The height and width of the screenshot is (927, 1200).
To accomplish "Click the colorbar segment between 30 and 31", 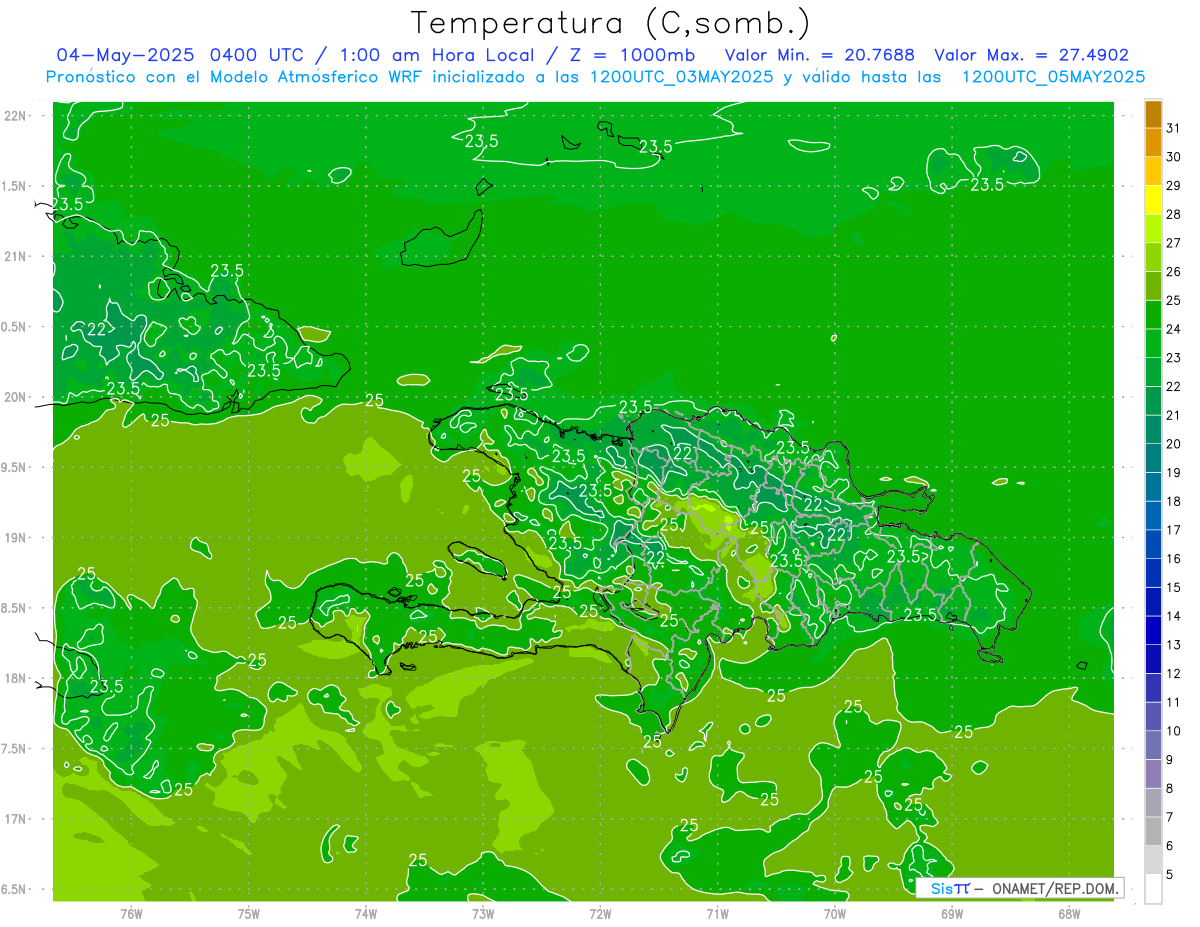I will point(1153,143).
